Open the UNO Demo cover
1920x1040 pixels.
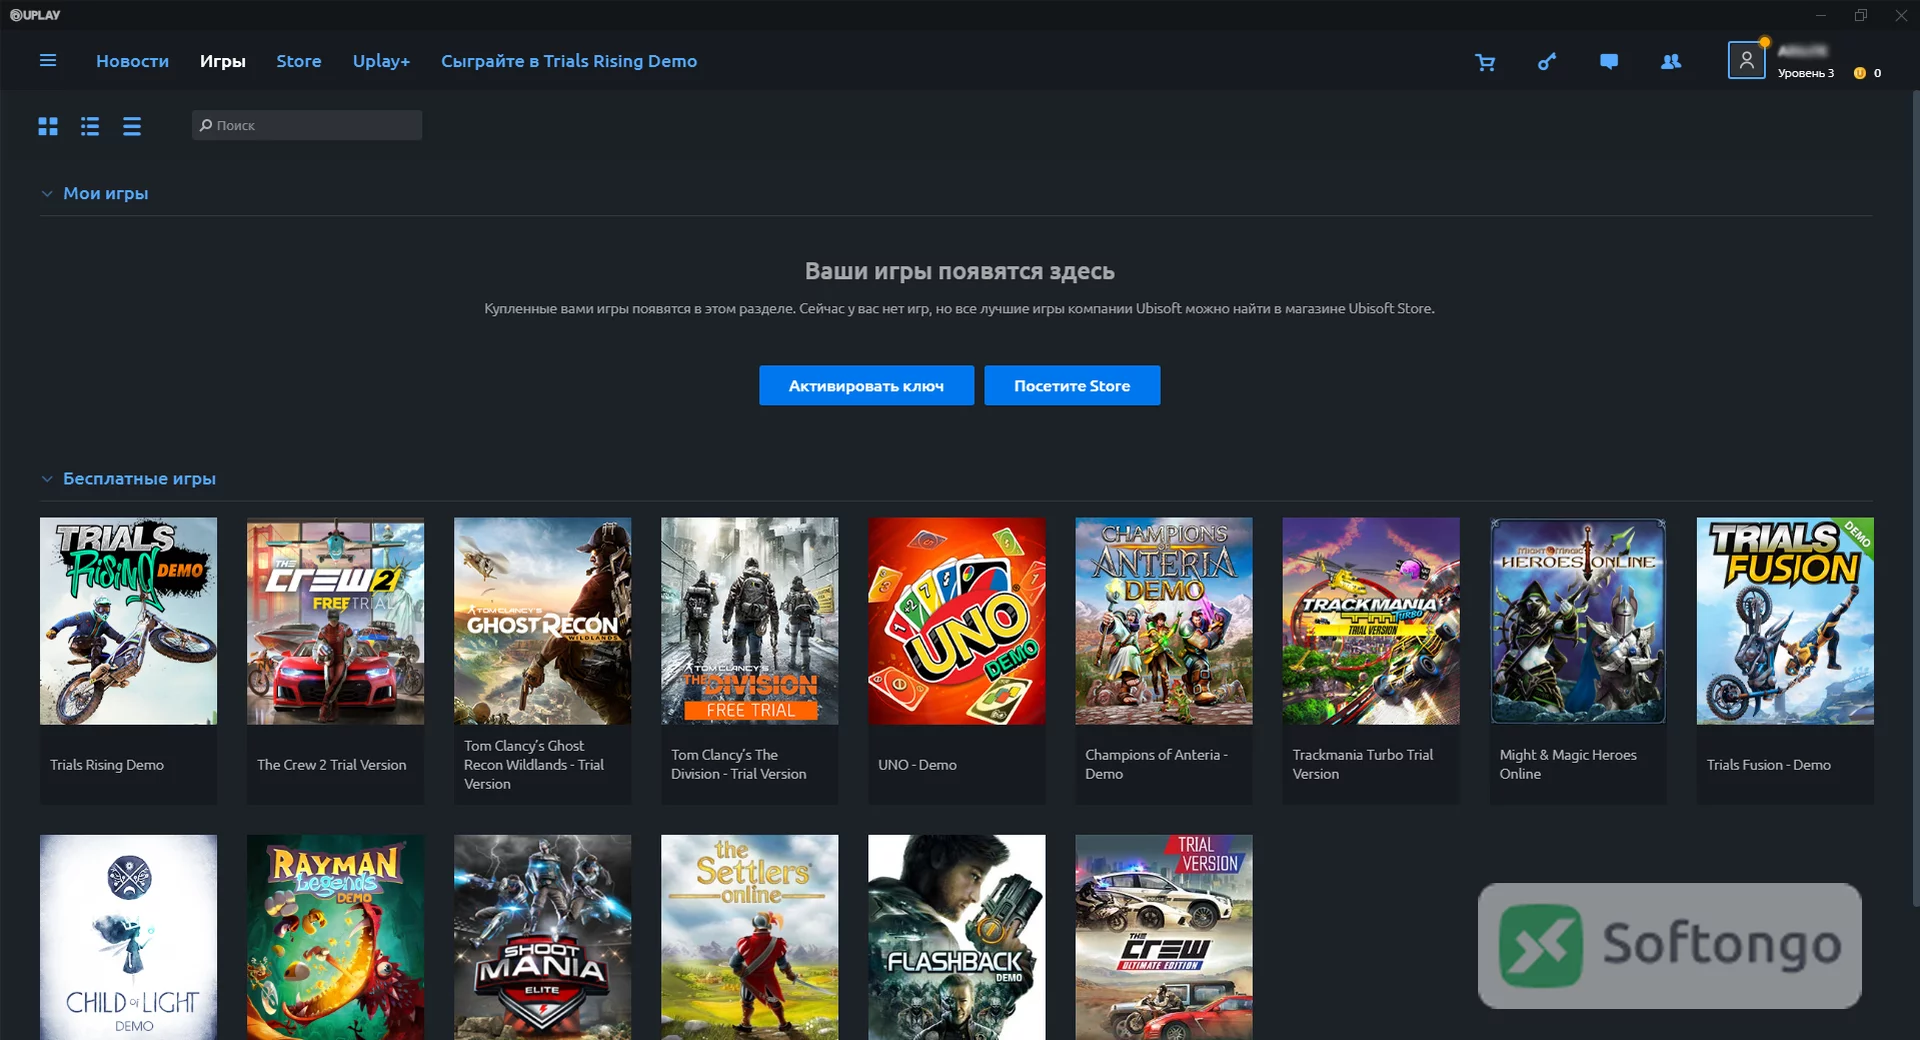coord(956,620)
